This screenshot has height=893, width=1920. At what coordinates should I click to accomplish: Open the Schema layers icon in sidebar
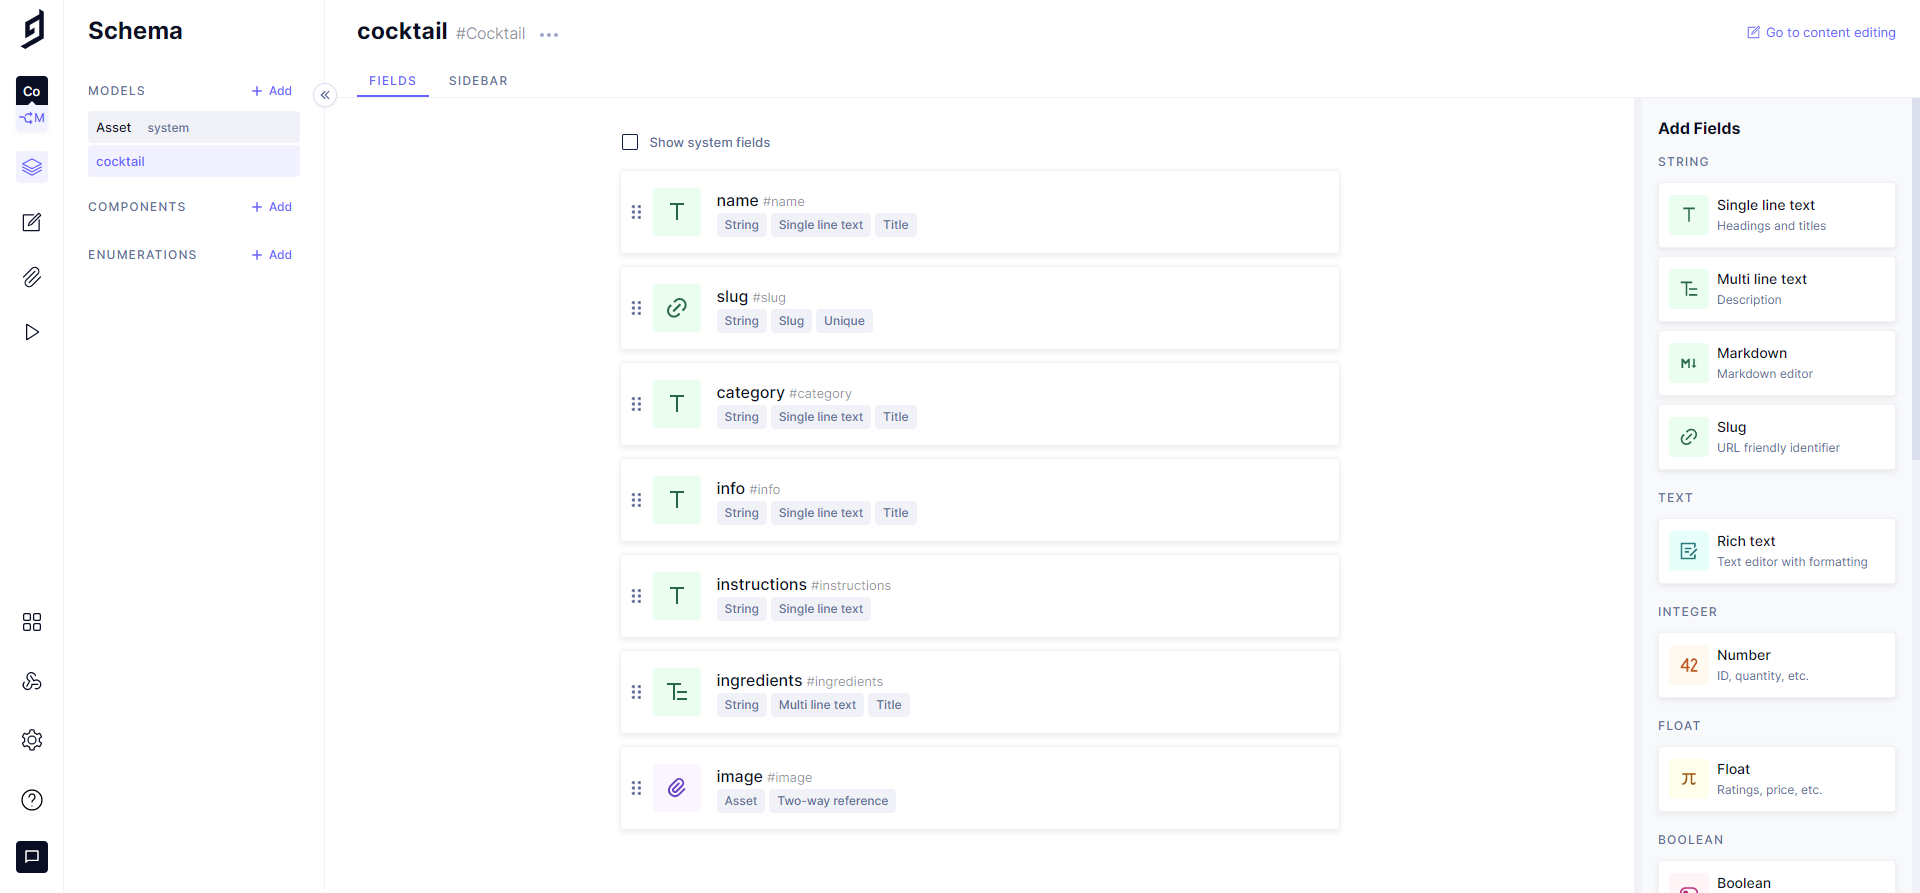tap(32, 167)
